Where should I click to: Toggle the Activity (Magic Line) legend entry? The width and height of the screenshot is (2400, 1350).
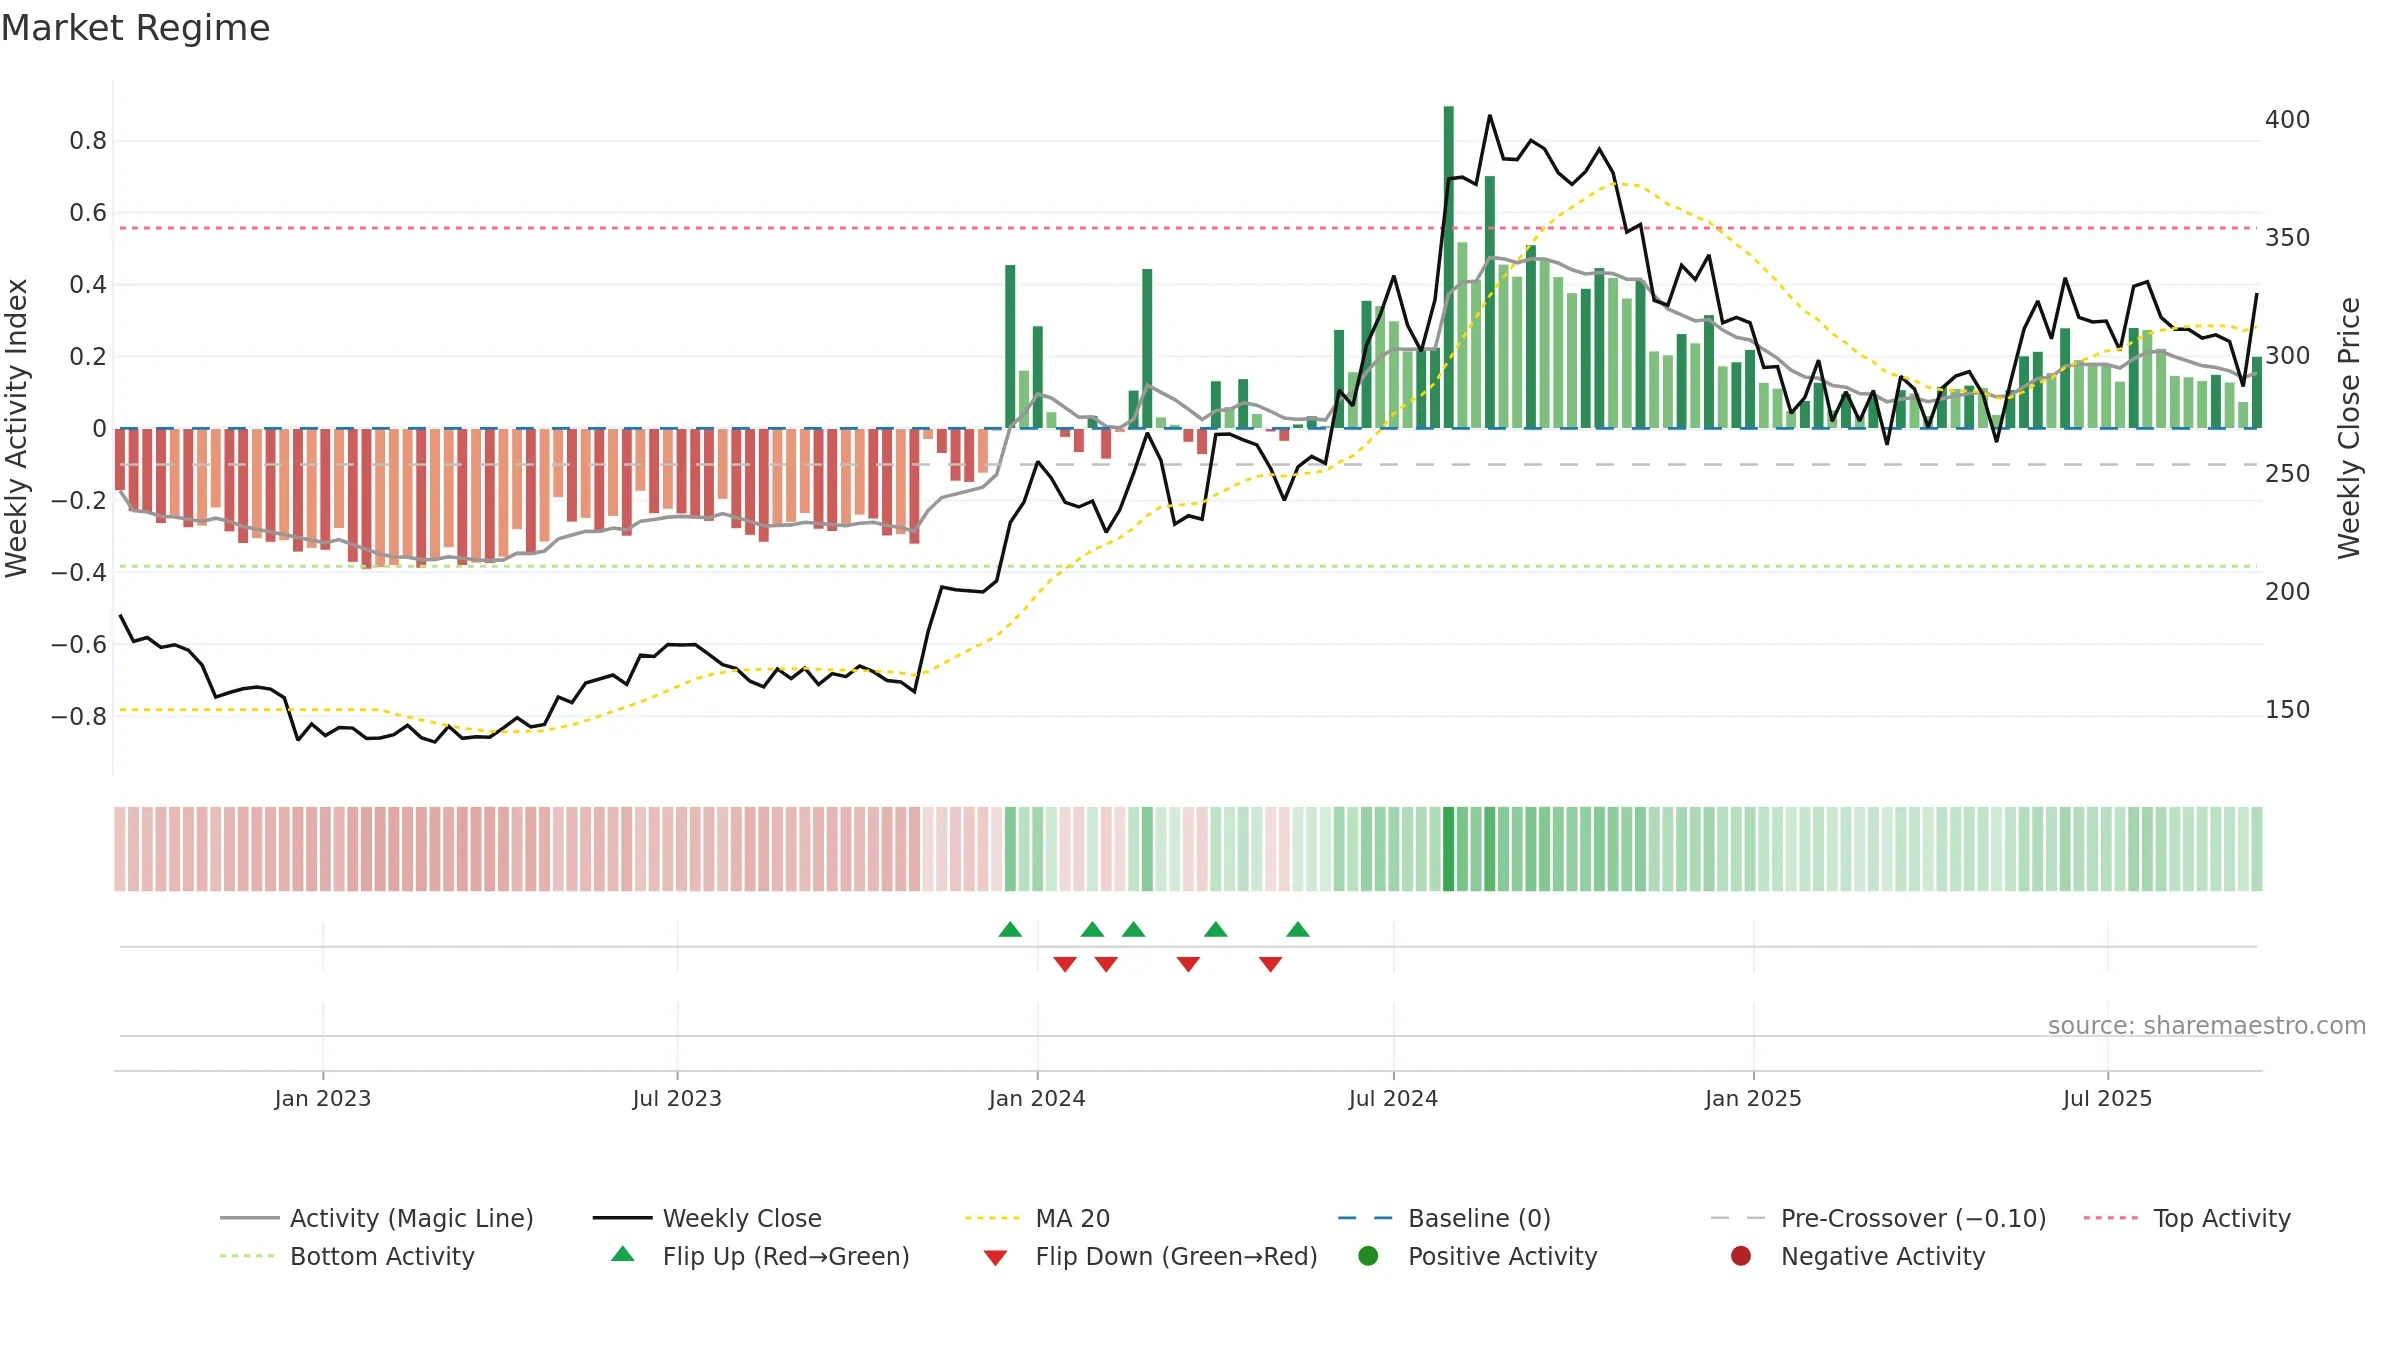tap(377, 1218)
